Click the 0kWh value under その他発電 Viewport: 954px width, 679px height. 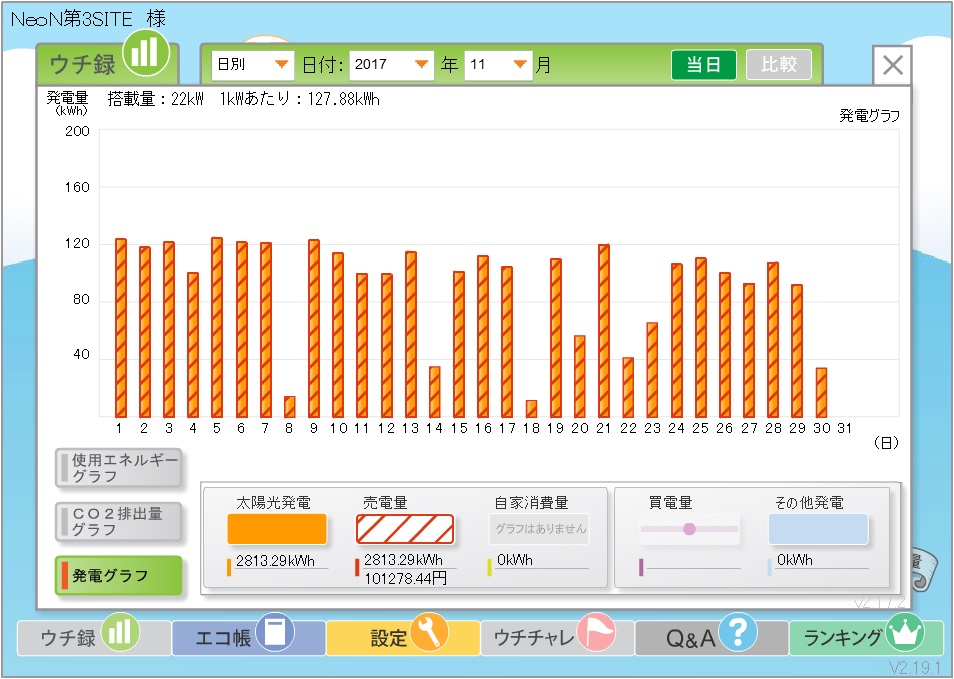tap(795, 560)
